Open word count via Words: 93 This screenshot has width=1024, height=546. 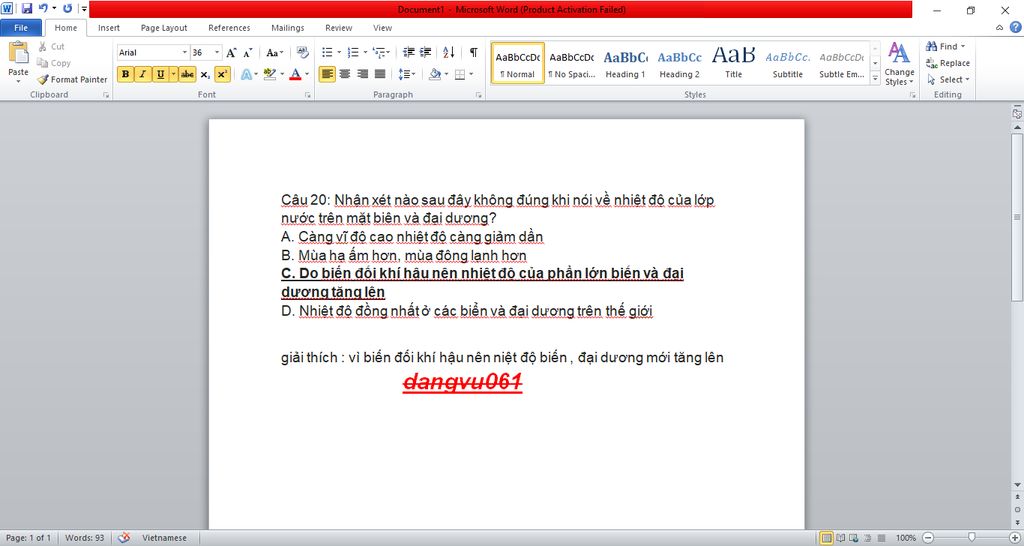84,538
